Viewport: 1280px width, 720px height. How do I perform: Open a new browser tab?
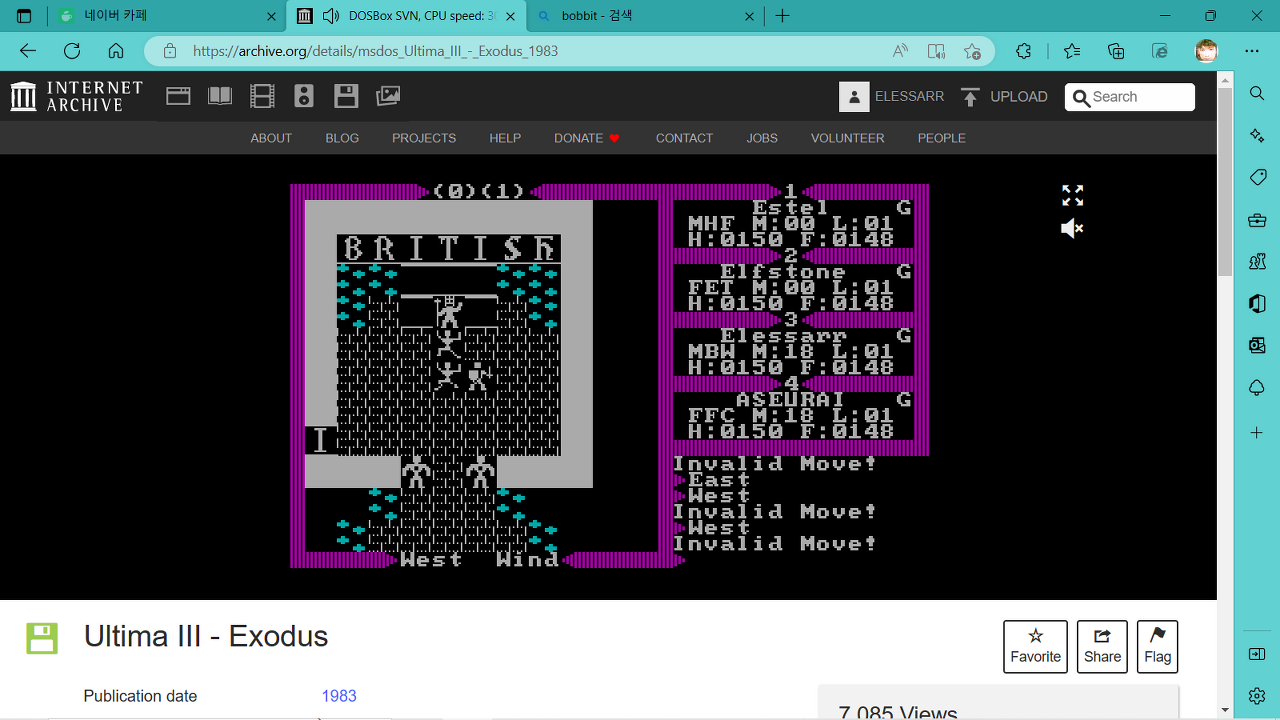783,16
